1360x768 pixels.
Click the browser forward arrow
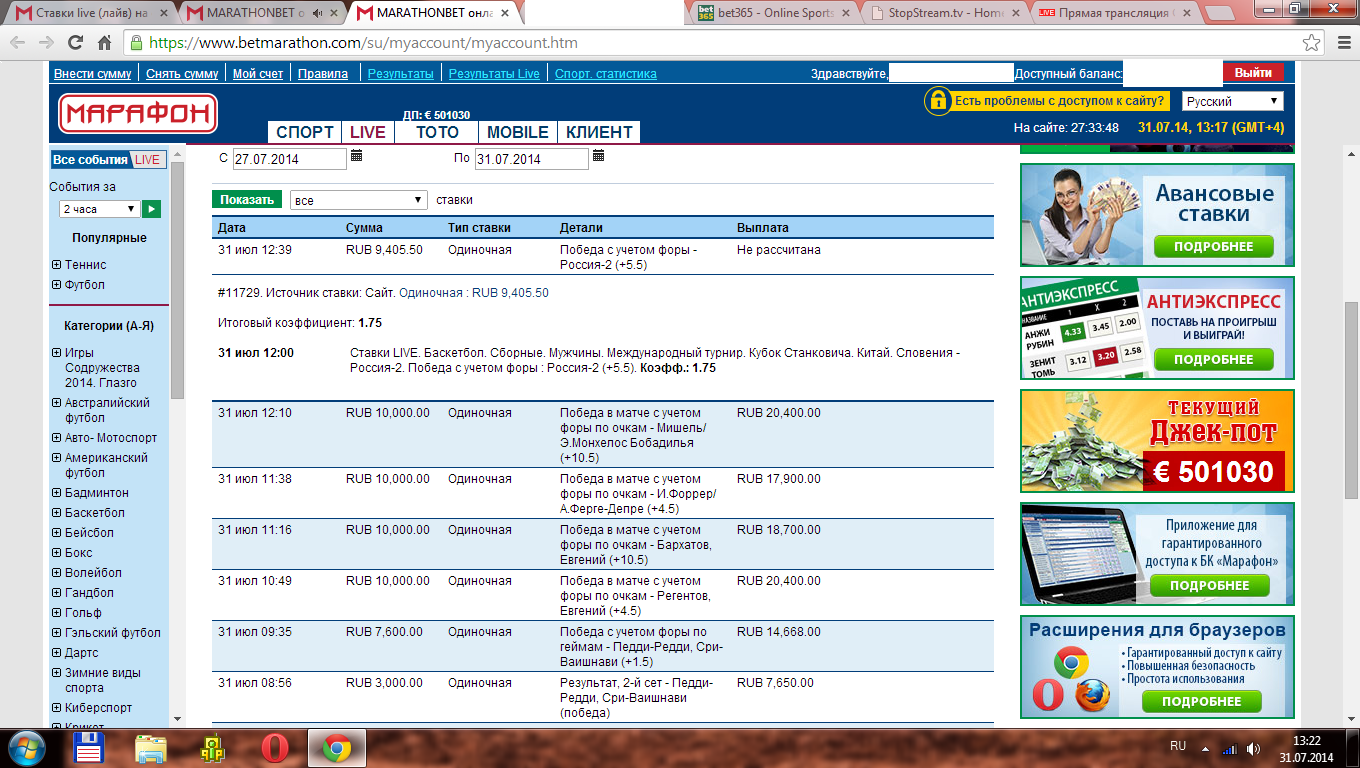(46, 43)
